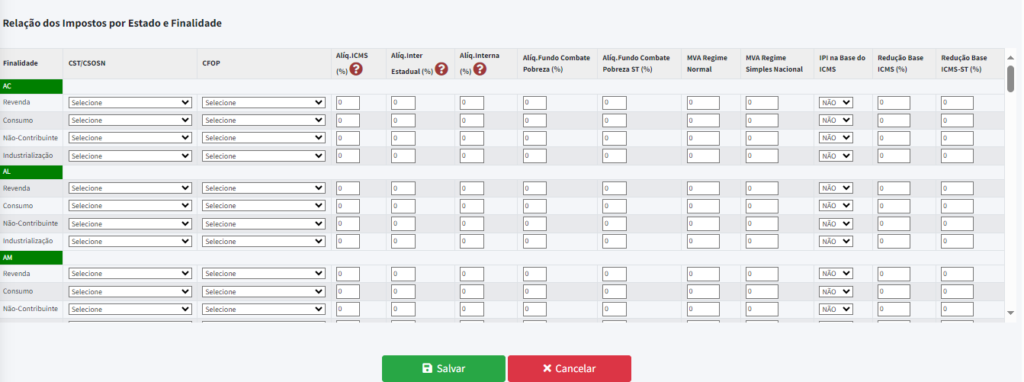
Task: Click Alíq.ICMS field for AM Consumo
Action: point(348,291)
